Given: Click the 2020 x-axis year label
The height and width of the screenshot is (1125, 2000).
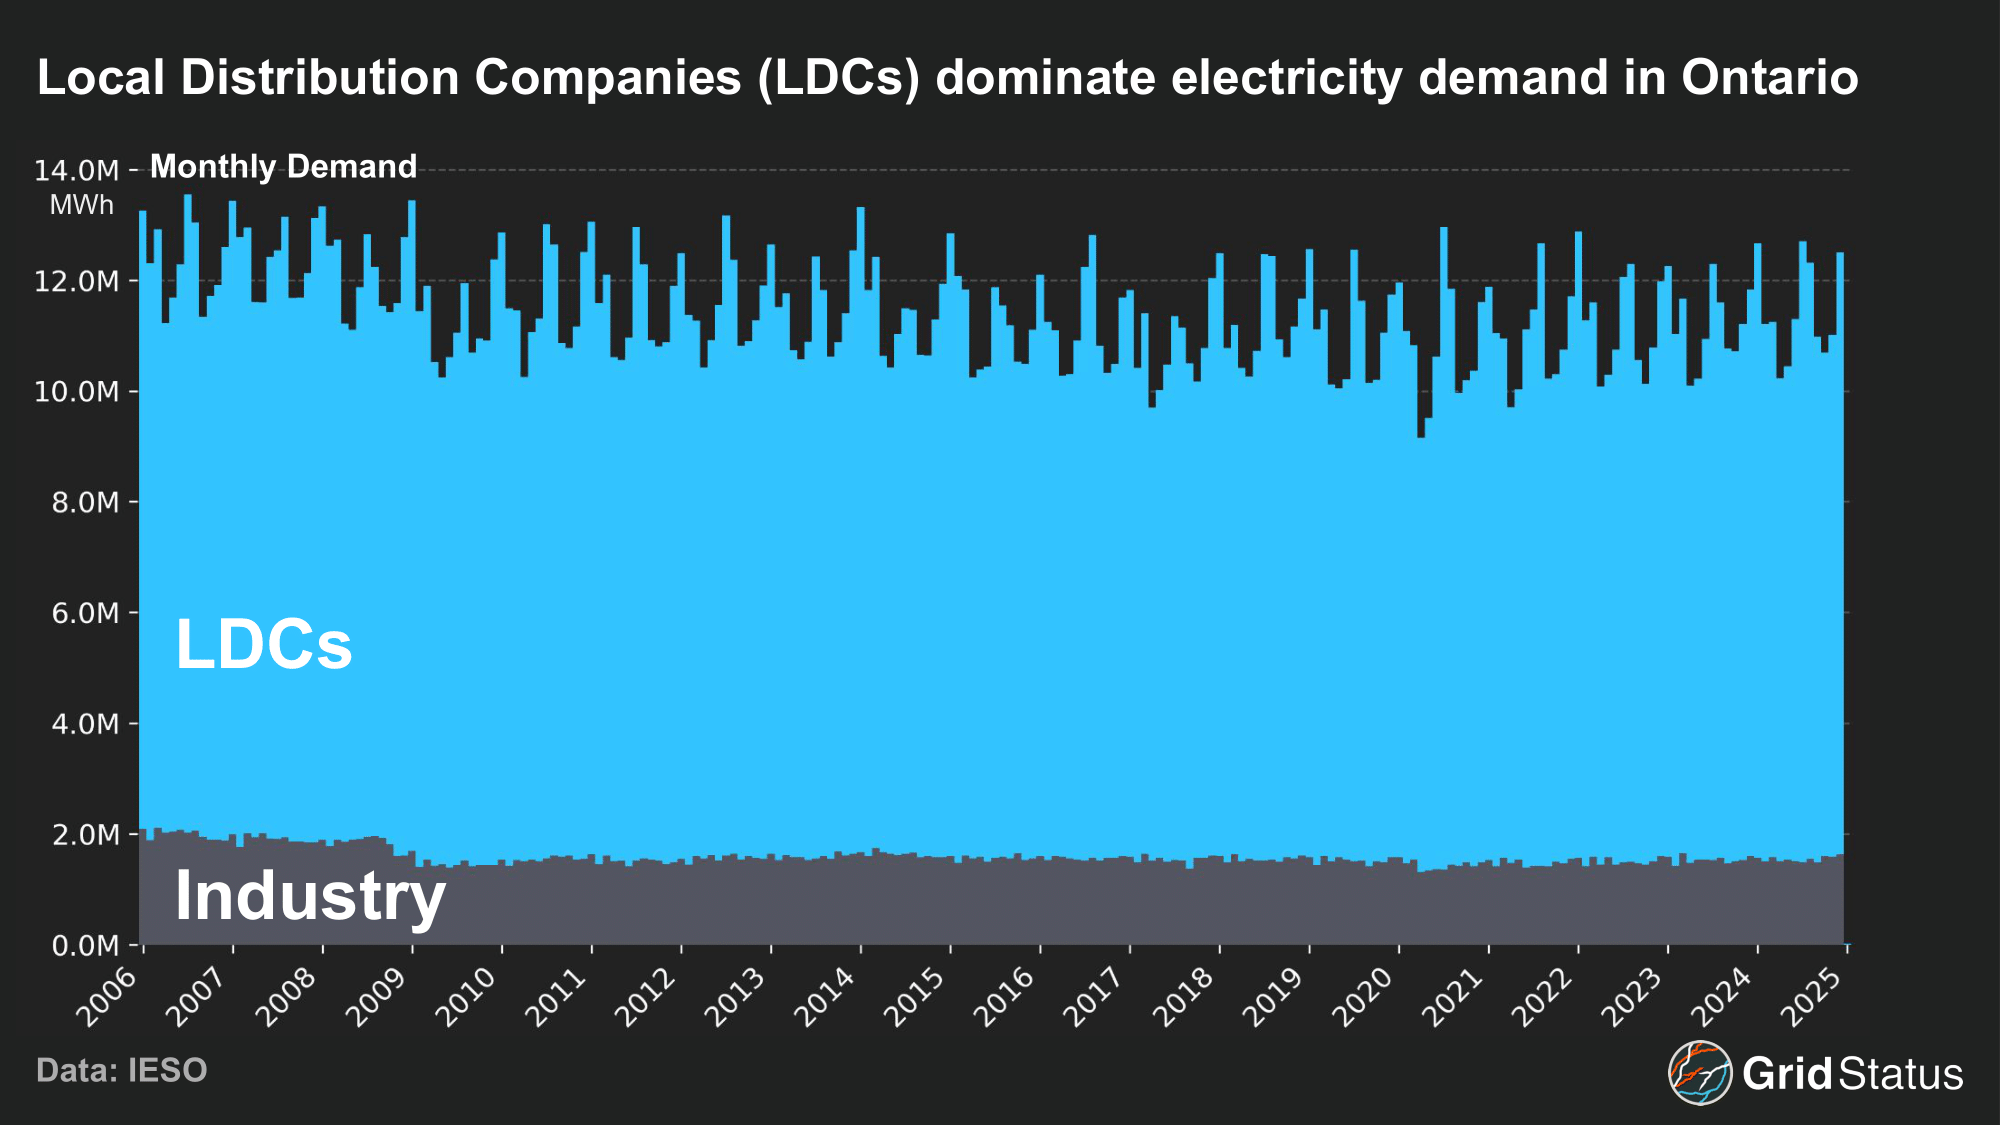Looking at the screenshot, I should 1363,997.
